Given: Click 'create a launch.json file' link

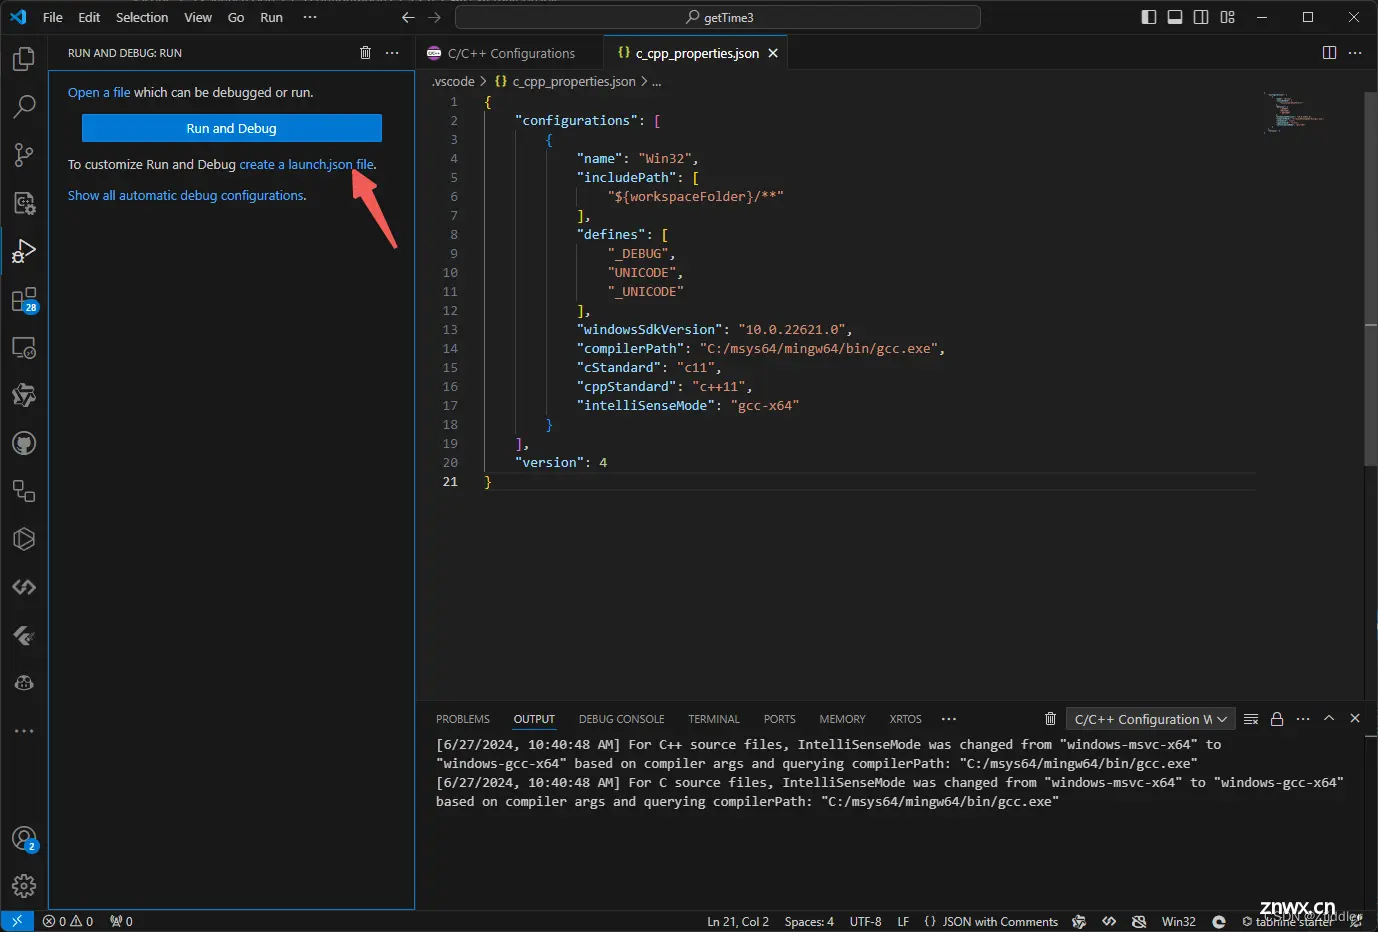Looking at the screenshot, I should tap(306, 164).
